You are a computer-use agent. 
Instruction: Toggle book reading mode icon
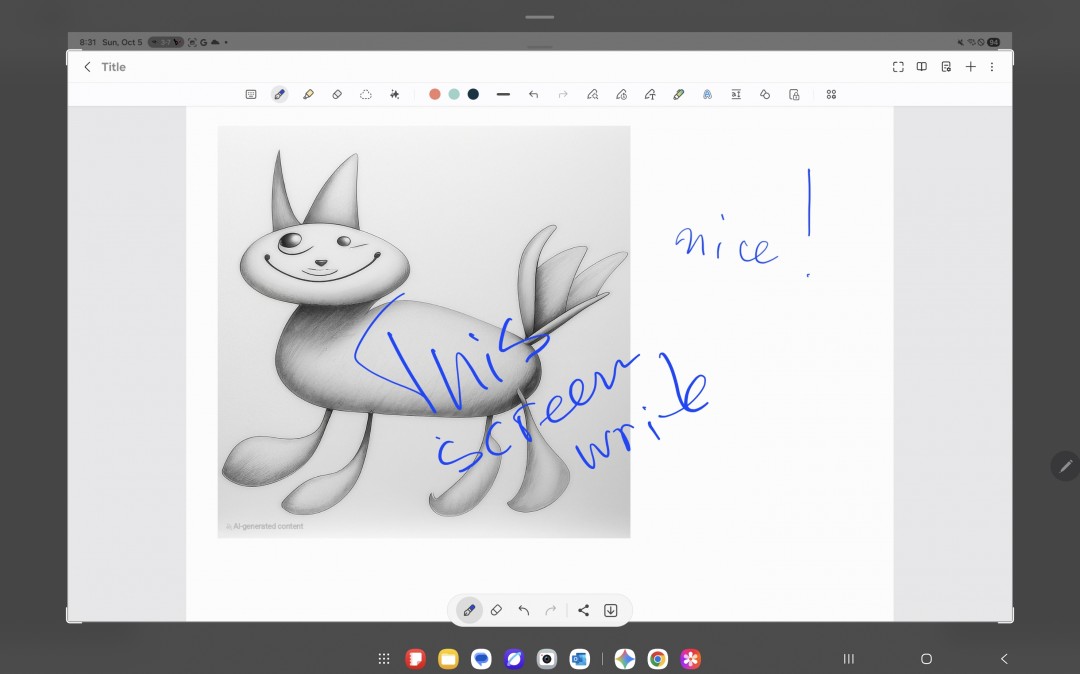(x=922, y=67)
